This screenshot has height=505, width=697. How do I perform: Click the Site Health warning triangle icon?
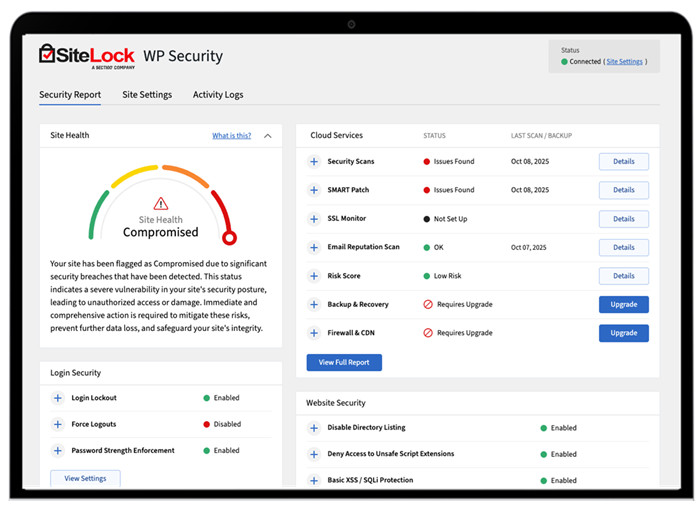coord(160,204)
